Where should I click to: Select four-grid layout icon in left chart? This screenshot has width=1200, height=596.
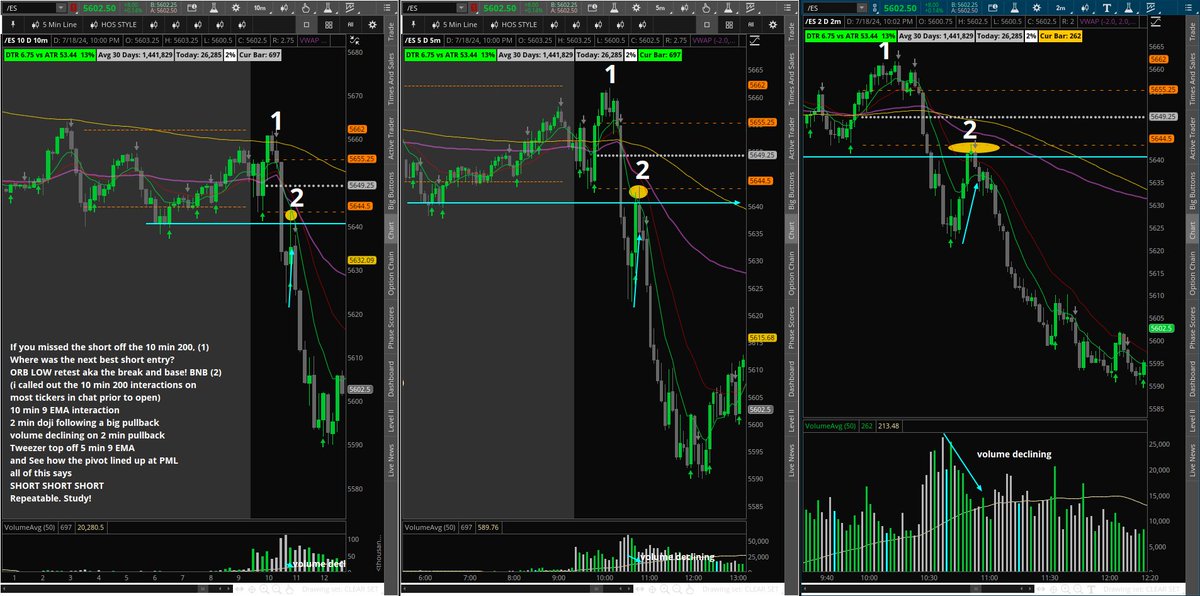(329, 25)
